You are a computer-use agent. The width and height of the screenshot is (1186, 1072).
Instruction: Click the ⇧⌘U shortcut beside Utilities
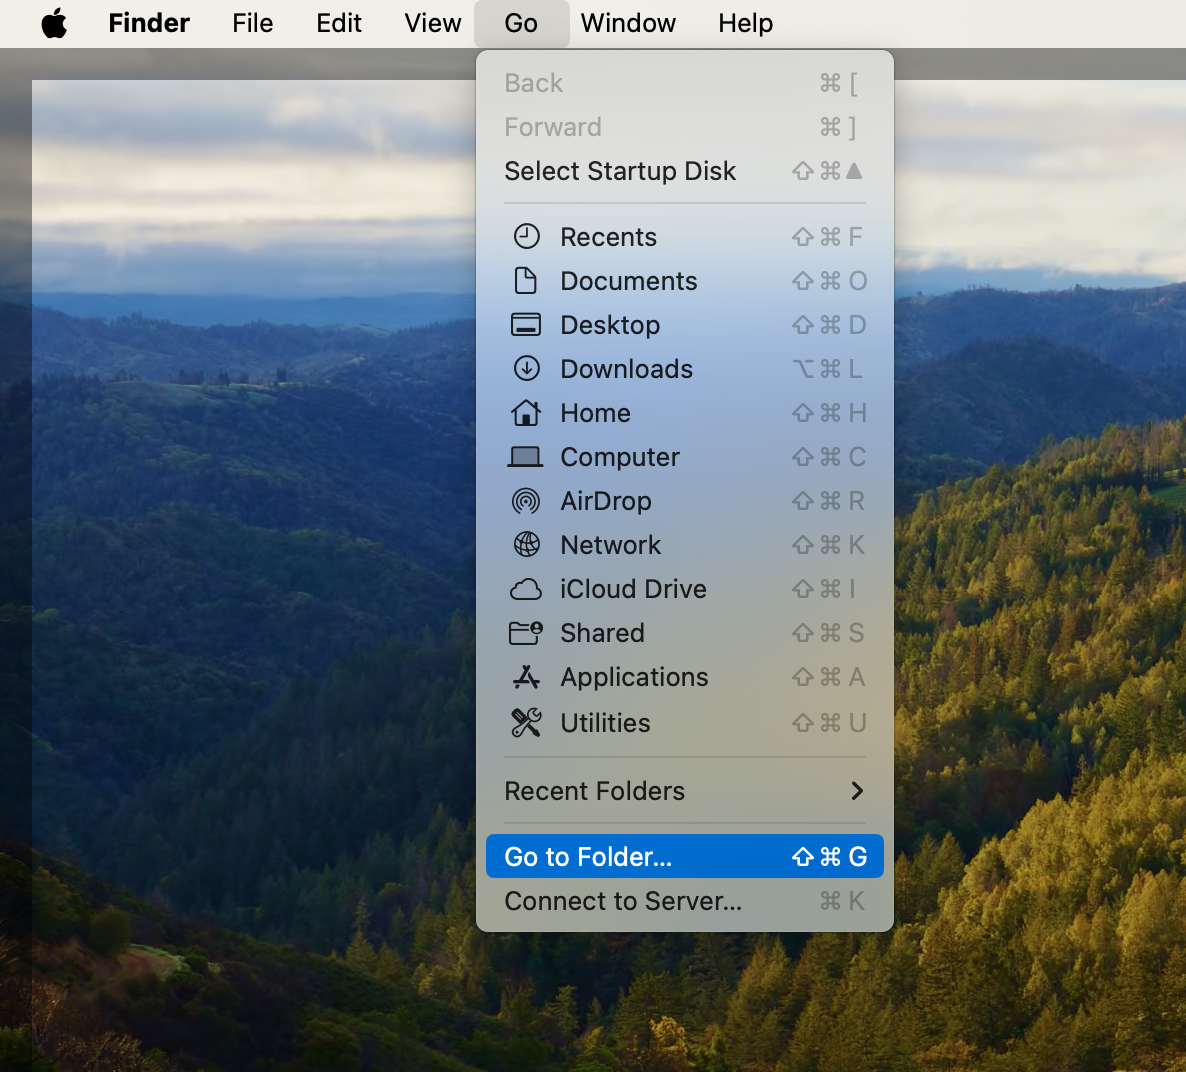pos(829,722)
